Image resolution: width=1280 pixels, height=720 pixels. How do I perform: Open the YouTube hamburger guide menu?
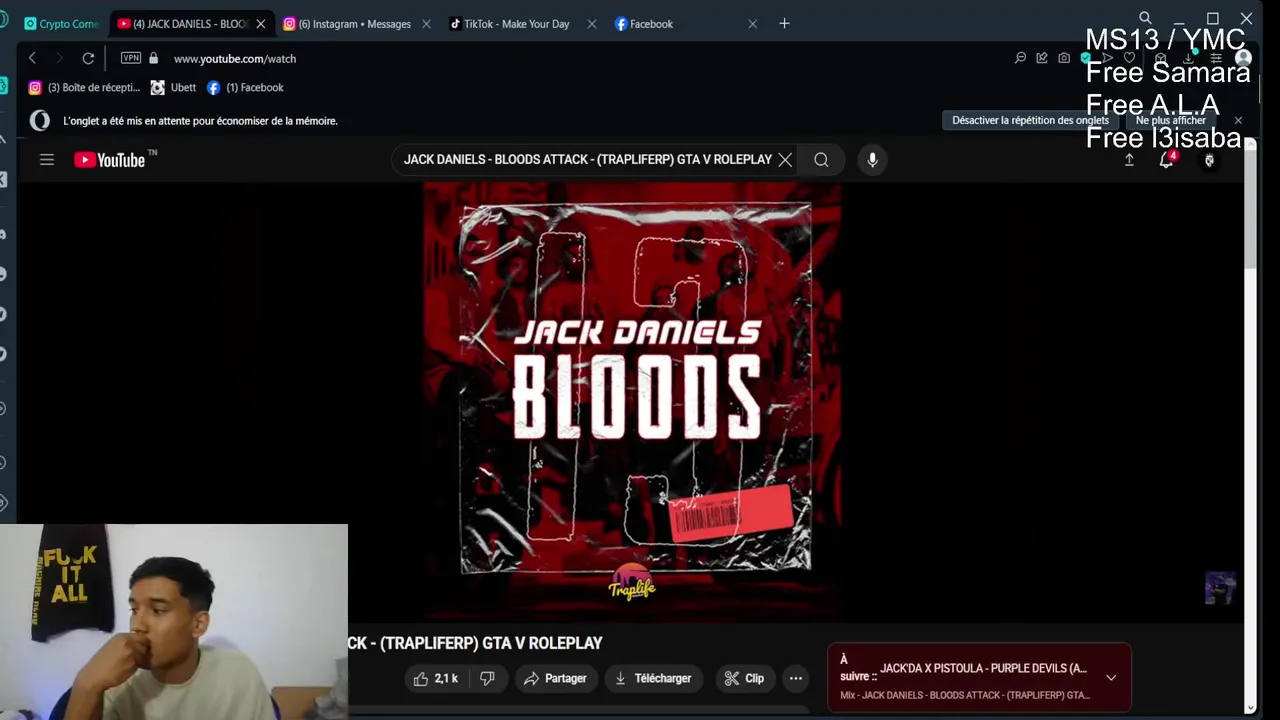coord(47,160)
